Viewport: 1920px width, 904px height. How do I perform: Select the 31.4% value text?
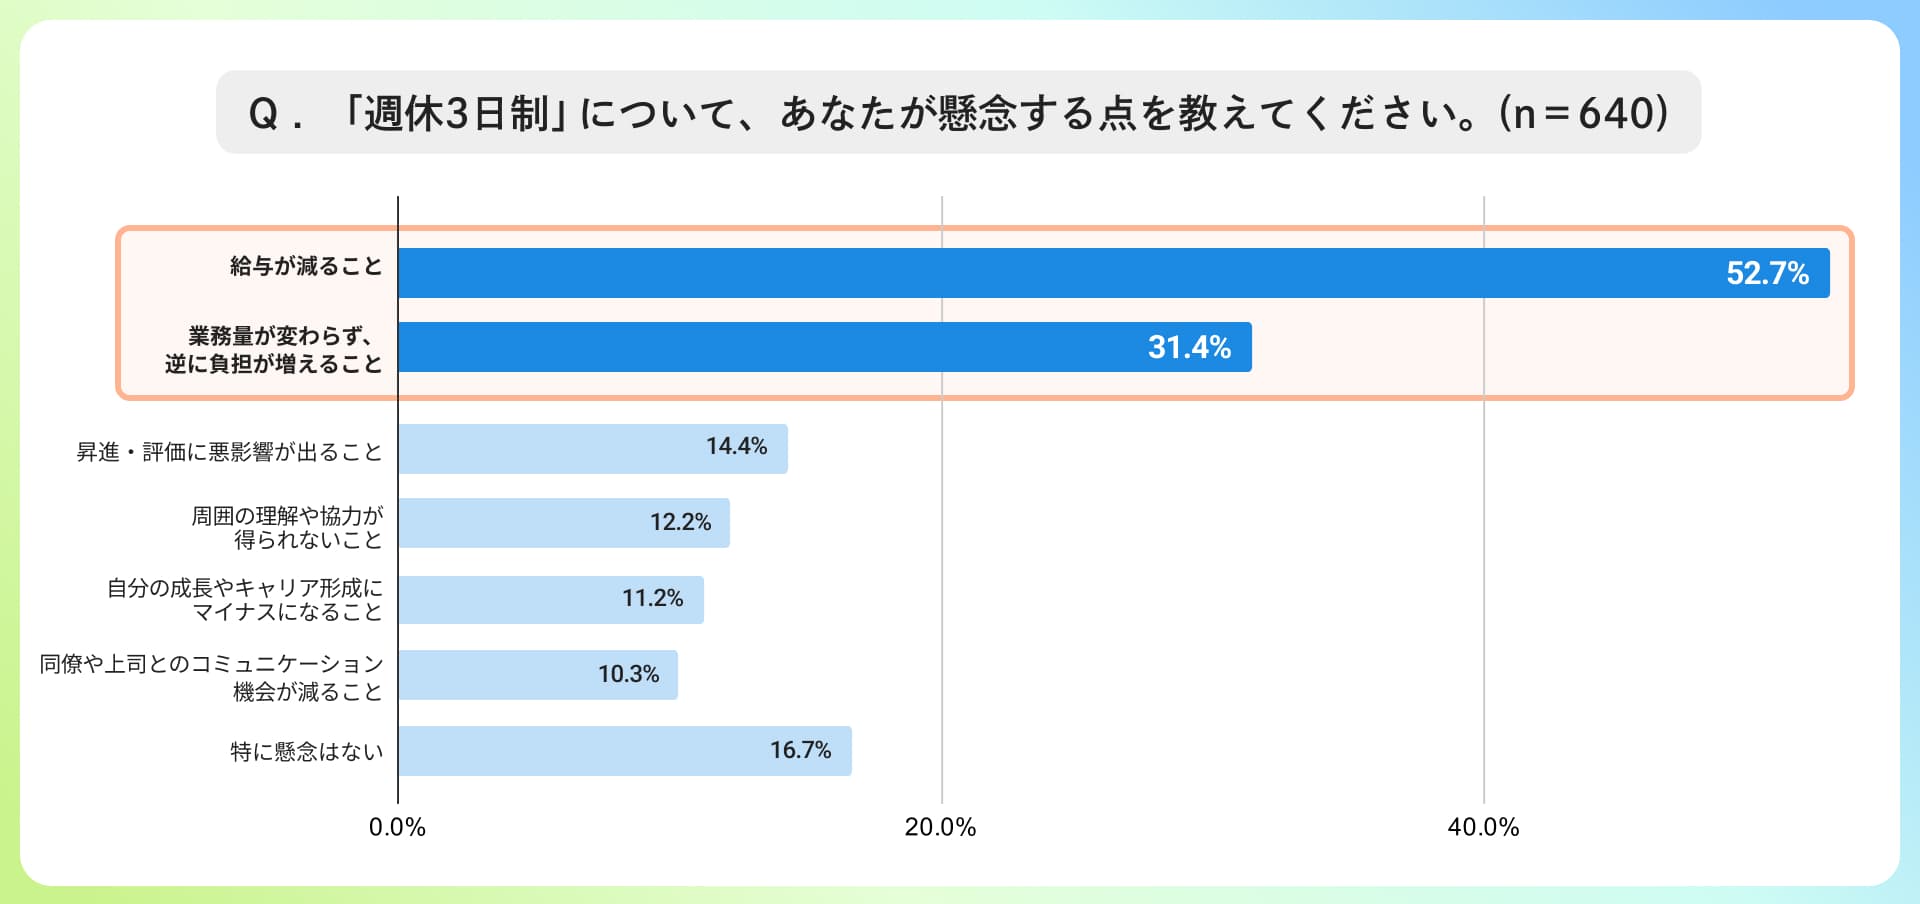(x=1189, y=347)
